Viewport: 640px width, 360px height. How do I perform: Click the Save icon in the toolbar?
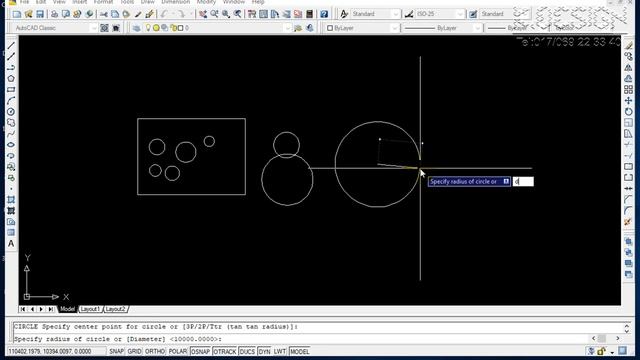pos(40,14)
